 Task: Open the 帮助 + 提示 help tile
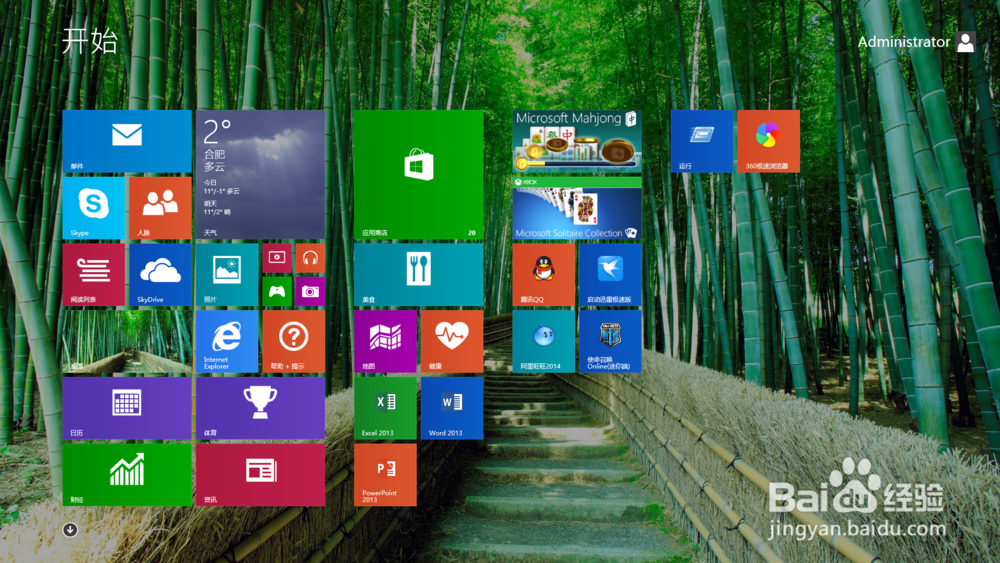point(293,341)
